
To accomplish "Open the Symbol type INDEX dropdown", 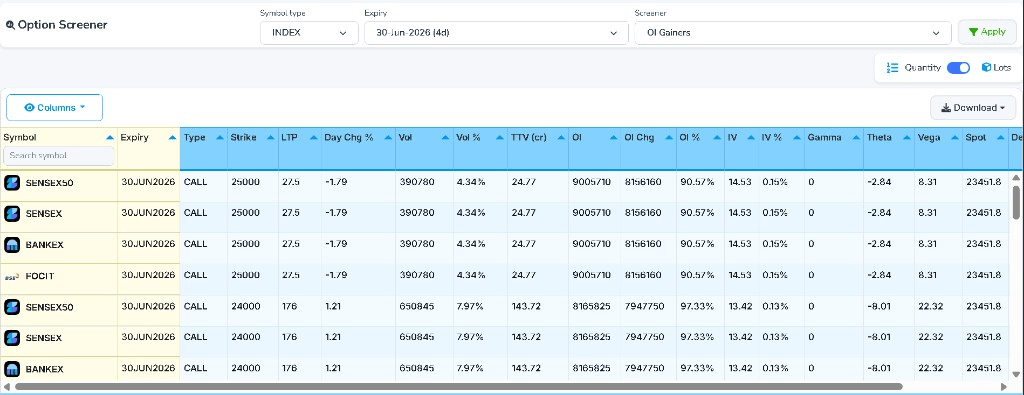I will (x=309, y=33).
